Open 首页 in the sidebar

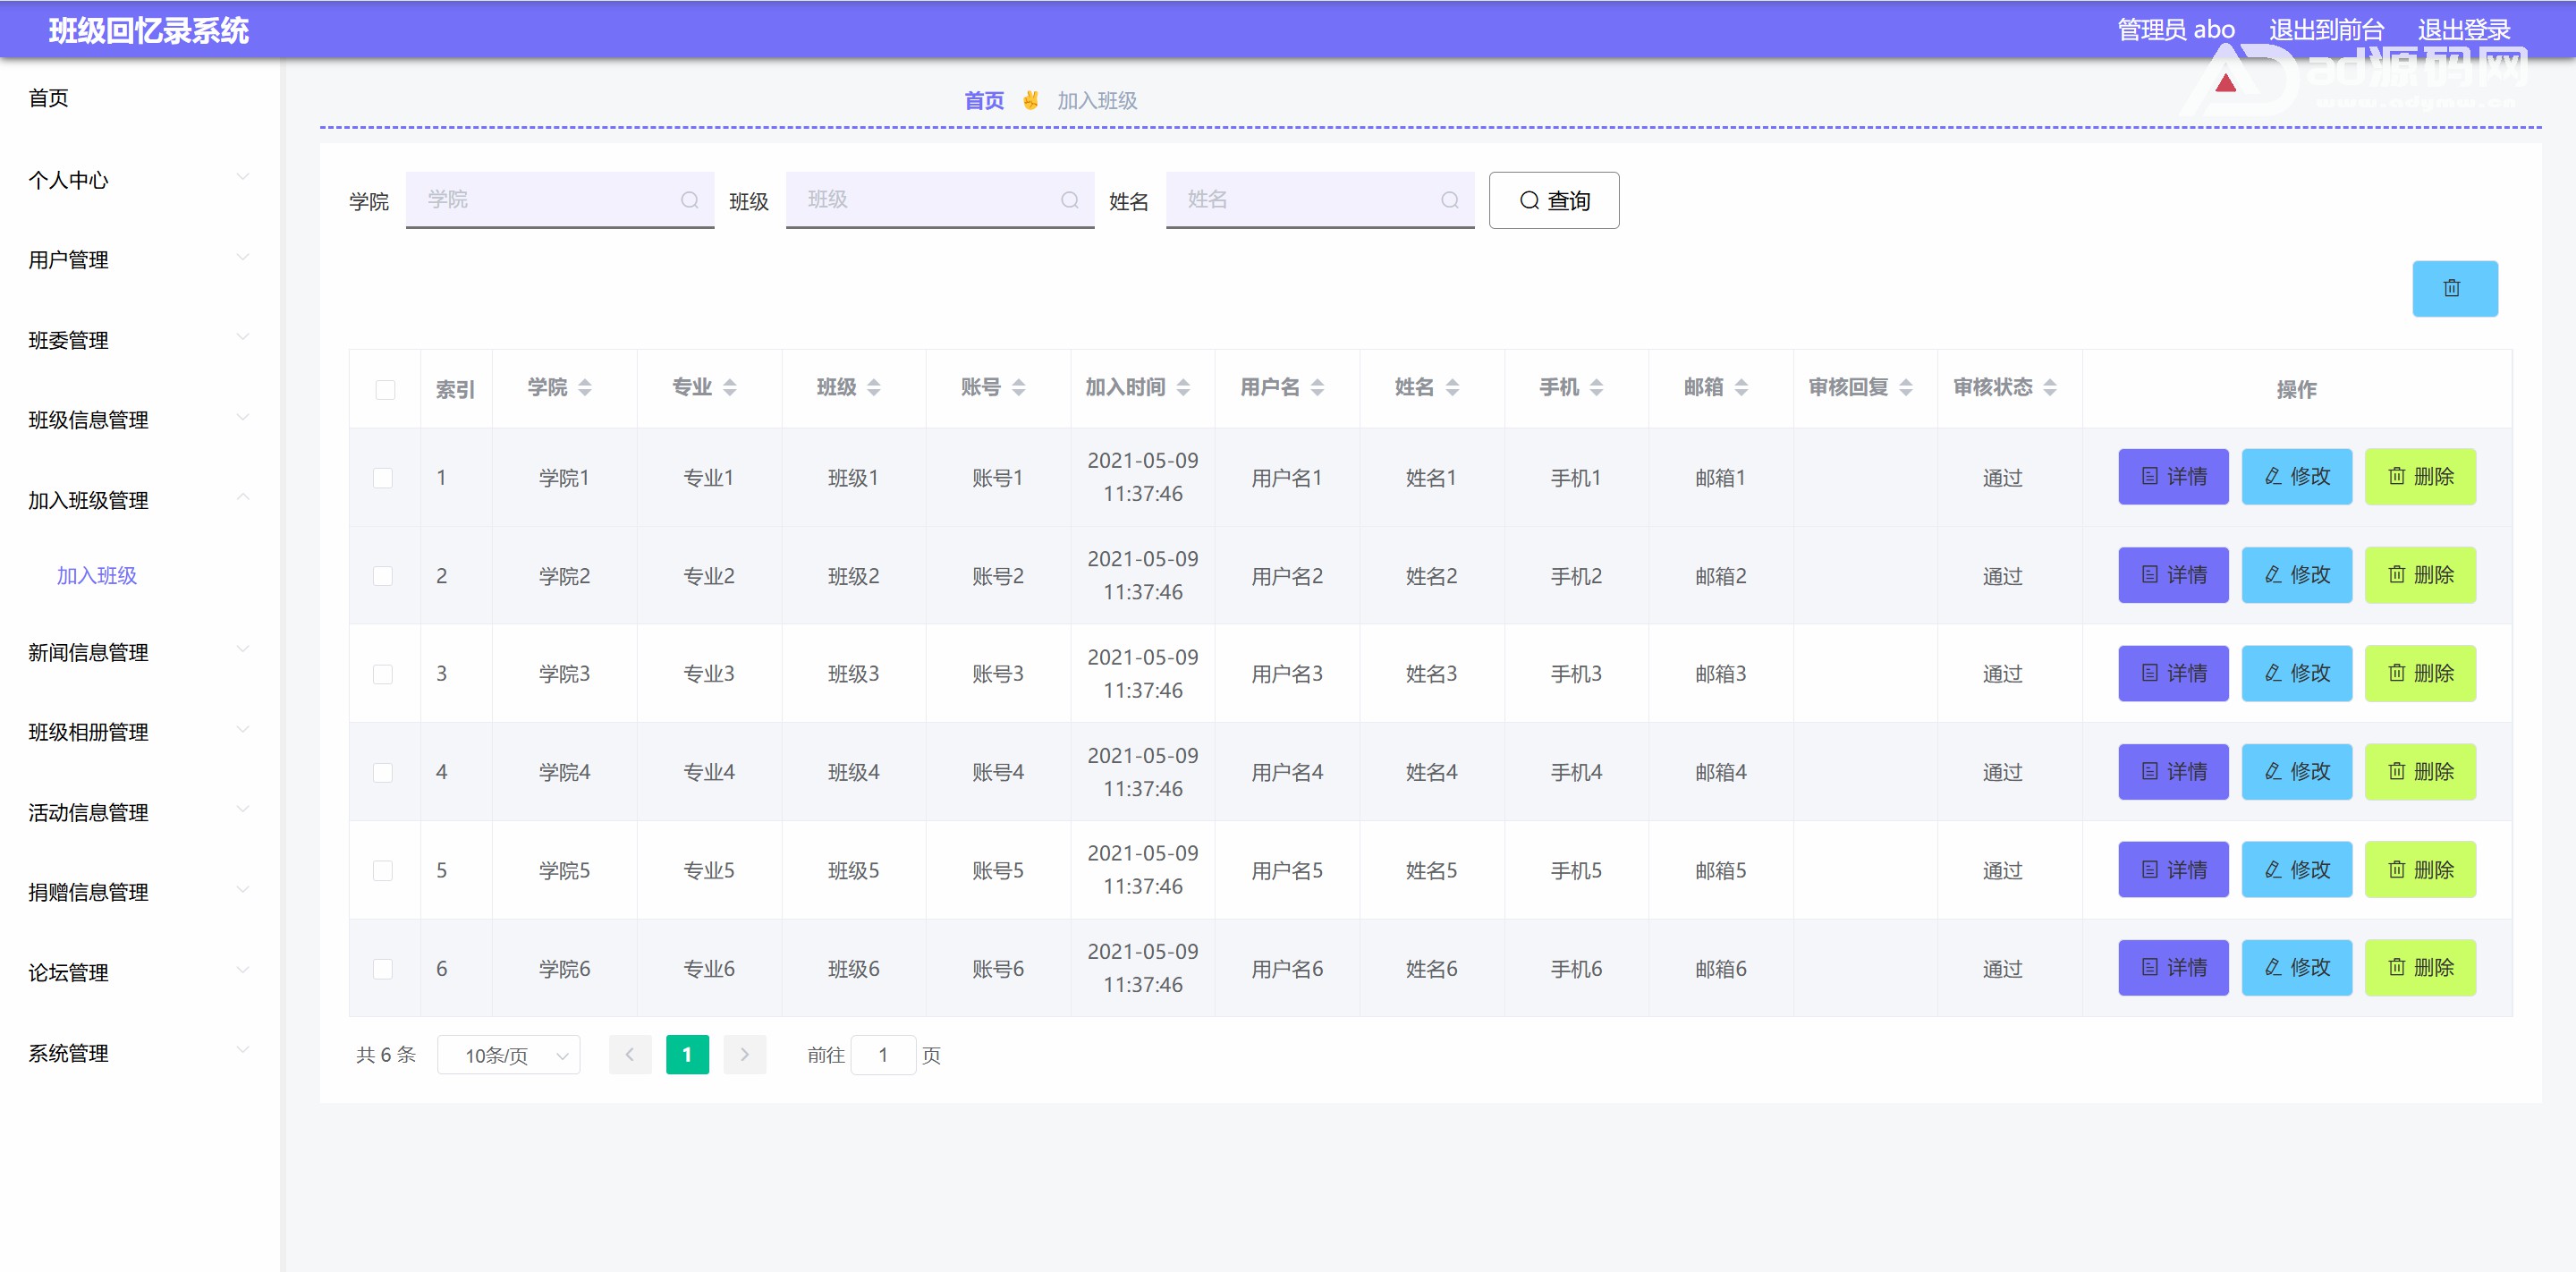pyautogui.click(x=49, y=98)
